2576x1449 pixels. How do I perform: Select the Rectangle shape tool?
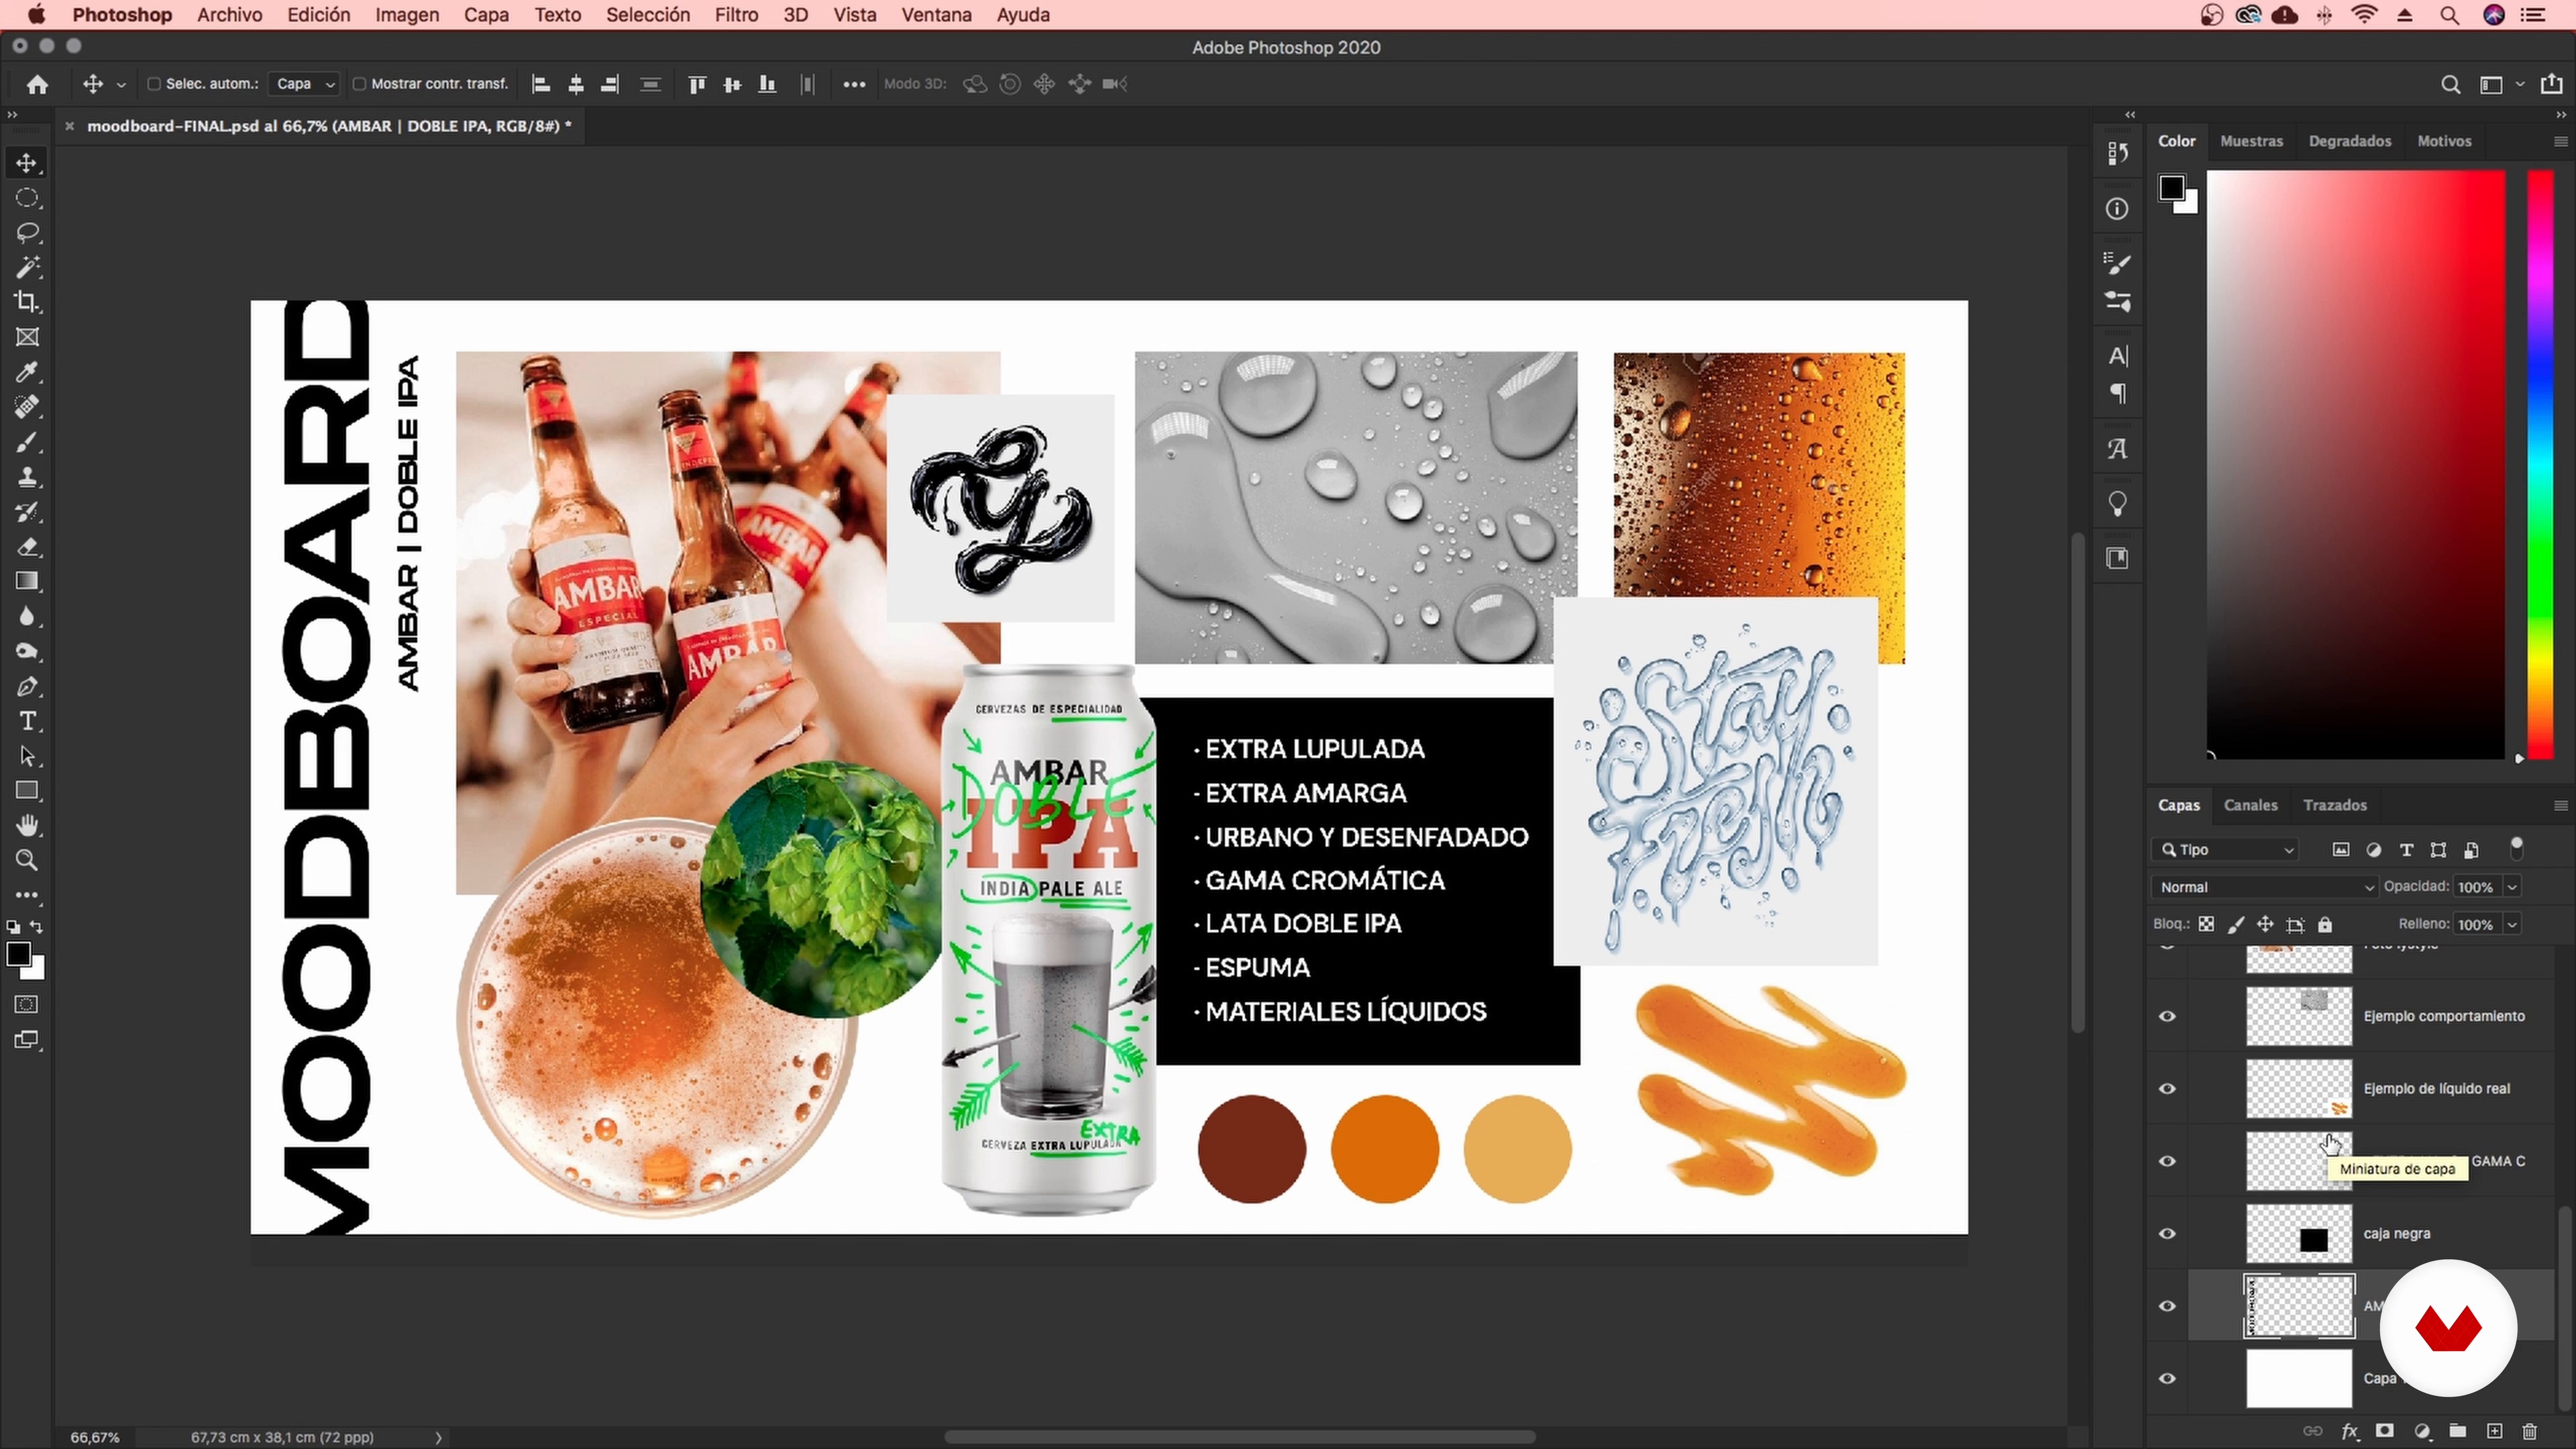pos(27,791)
